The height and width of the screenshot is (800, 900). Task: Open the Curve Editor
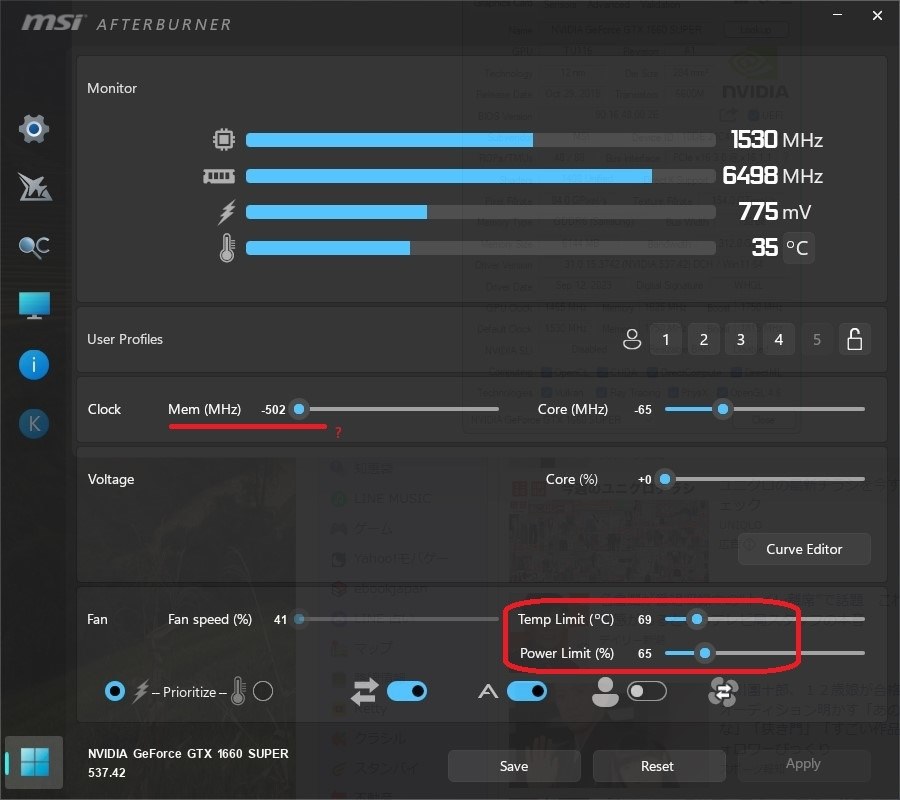[x=804, y=549]
